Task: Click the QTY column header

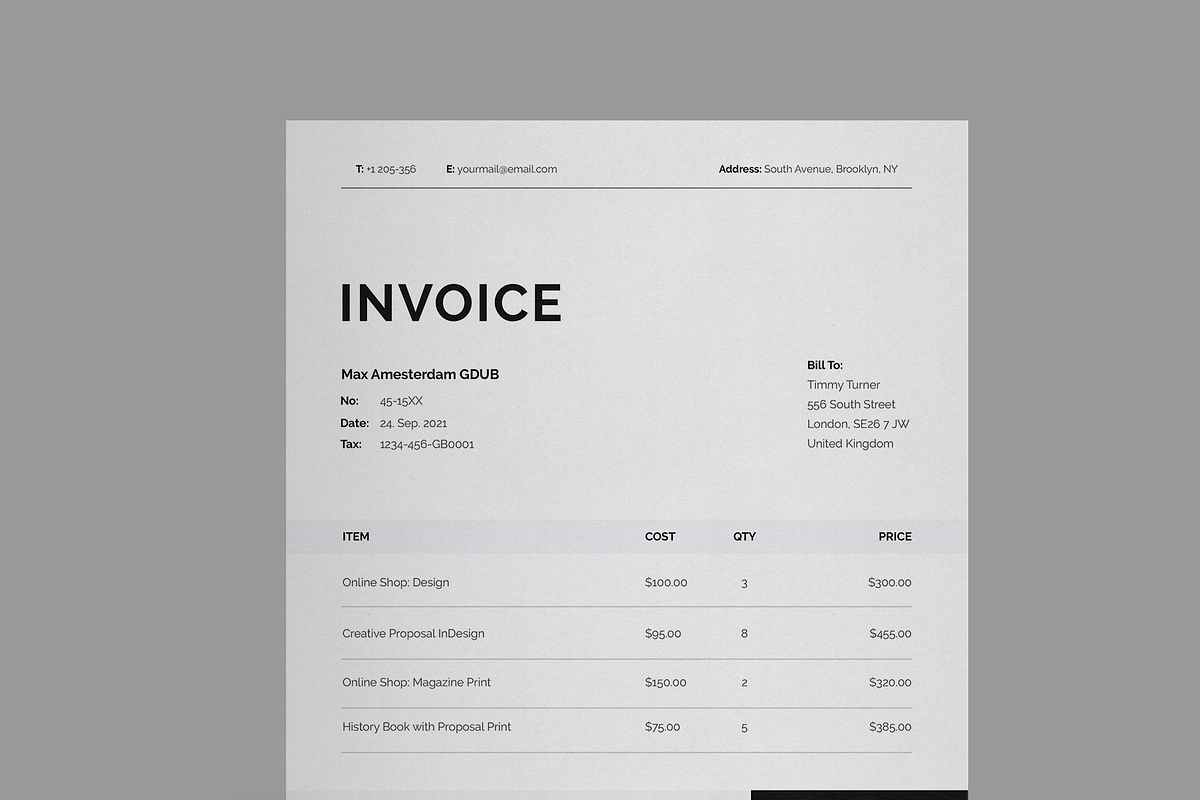Action: click(744, 537)
